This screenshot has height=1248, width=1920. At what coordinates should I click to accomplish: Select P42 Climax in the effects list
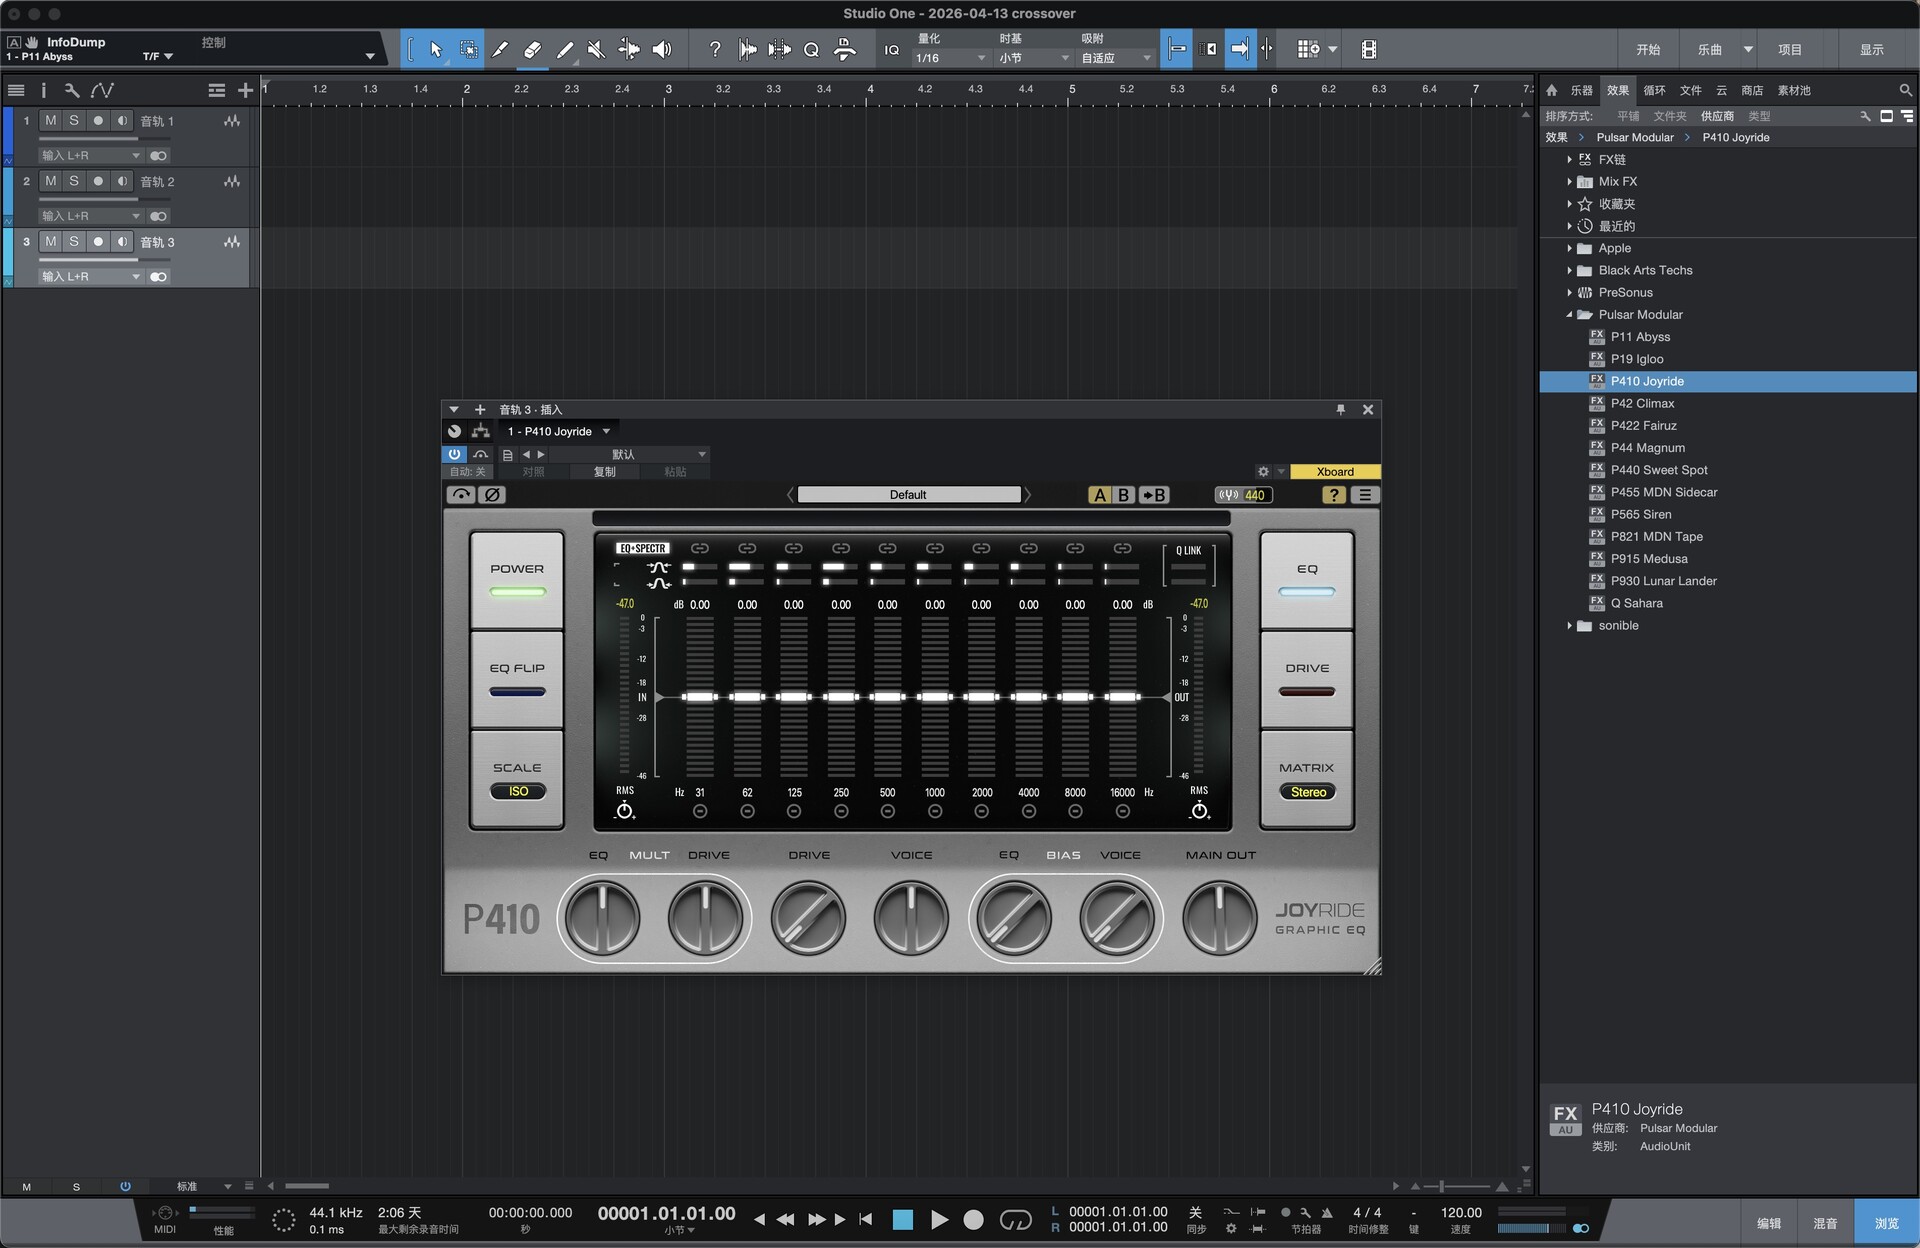(x=1641, y=403)
